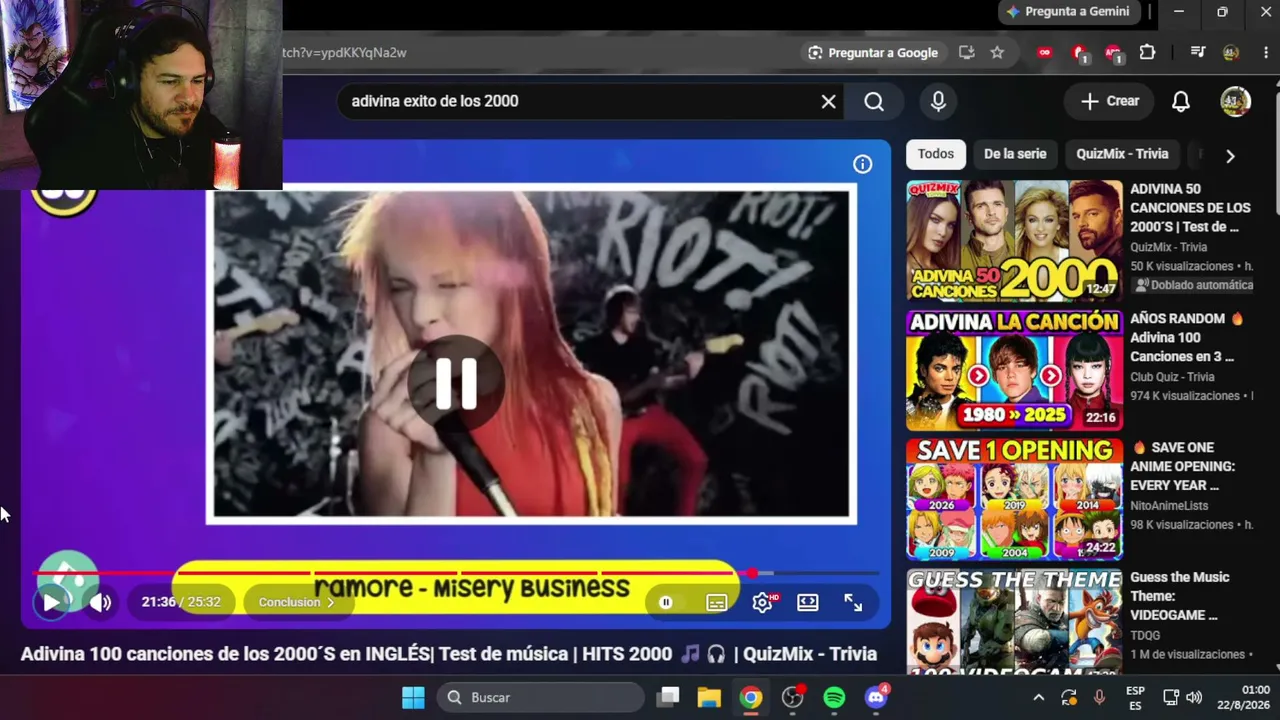The image size is (1280, 720).
Task: Clear the YouTube search box
Action: pyautogui.click(x=828, y=101)
